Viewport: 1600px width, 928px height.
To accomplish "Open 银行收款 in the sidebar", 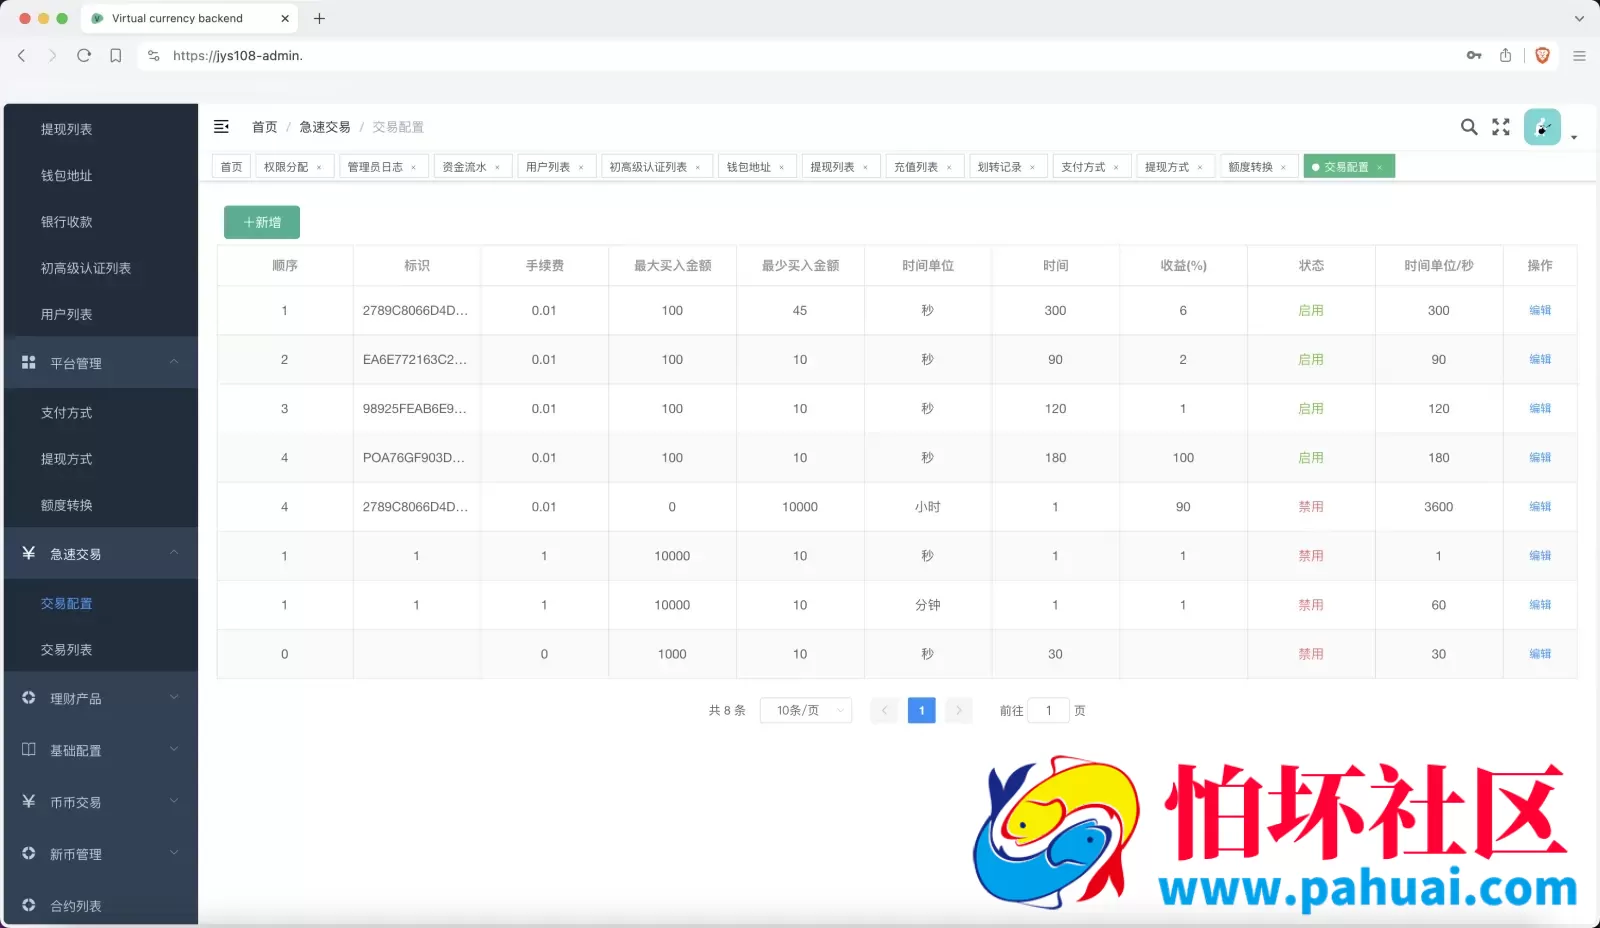I will click(x=66, y=221).
